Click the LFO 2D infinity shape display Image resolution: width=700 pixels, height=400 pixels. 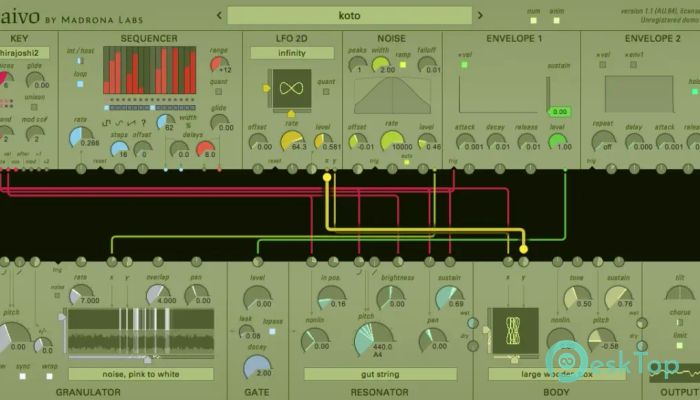292,88
